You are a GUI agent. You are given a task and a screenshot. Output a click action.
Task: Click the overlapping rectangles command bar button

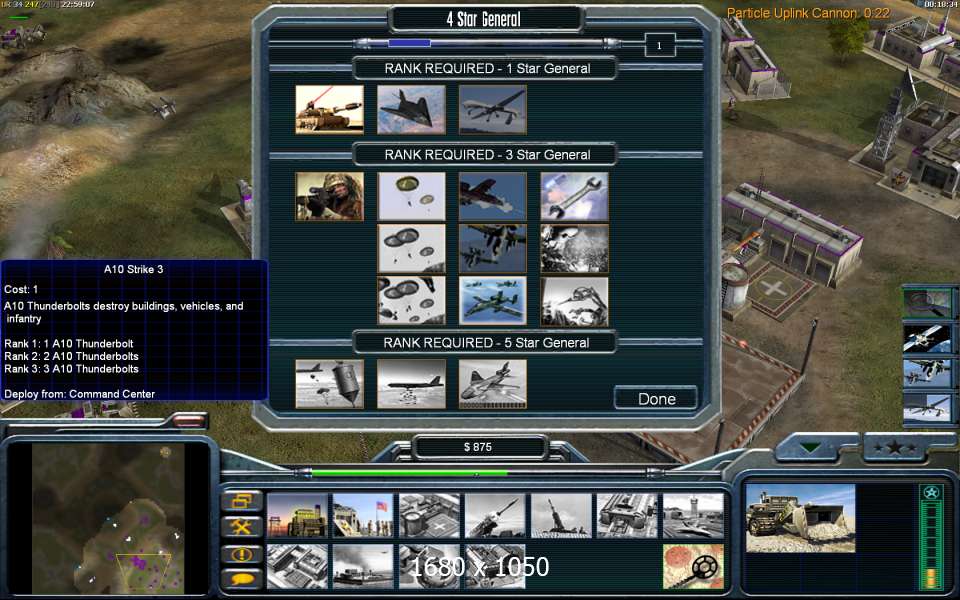click(x=242, y=501)
